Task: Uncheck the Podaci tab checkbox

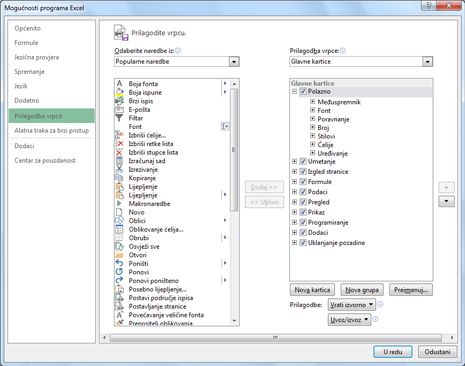Action: click(x=303, y=192)
